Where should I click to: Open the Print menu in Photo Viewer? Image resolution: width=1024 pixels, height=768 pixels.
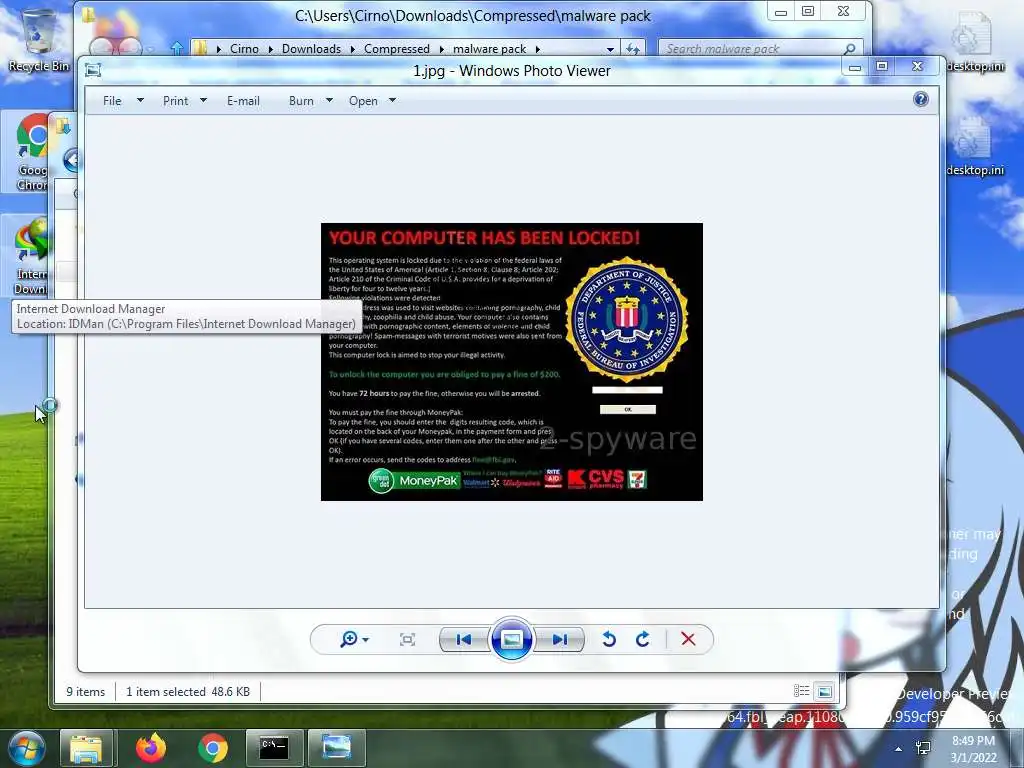tap(175, 101)
